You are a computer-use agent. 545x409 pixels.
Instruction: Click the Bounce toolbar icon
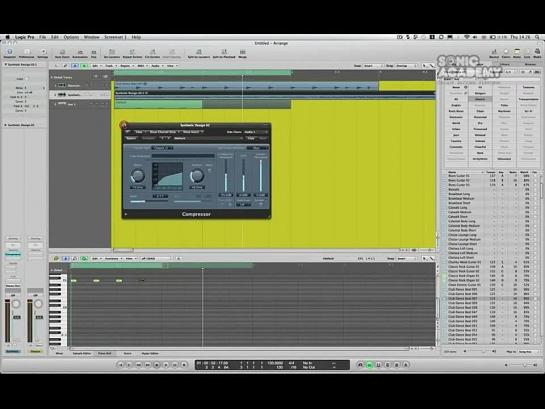coord(494,53)
